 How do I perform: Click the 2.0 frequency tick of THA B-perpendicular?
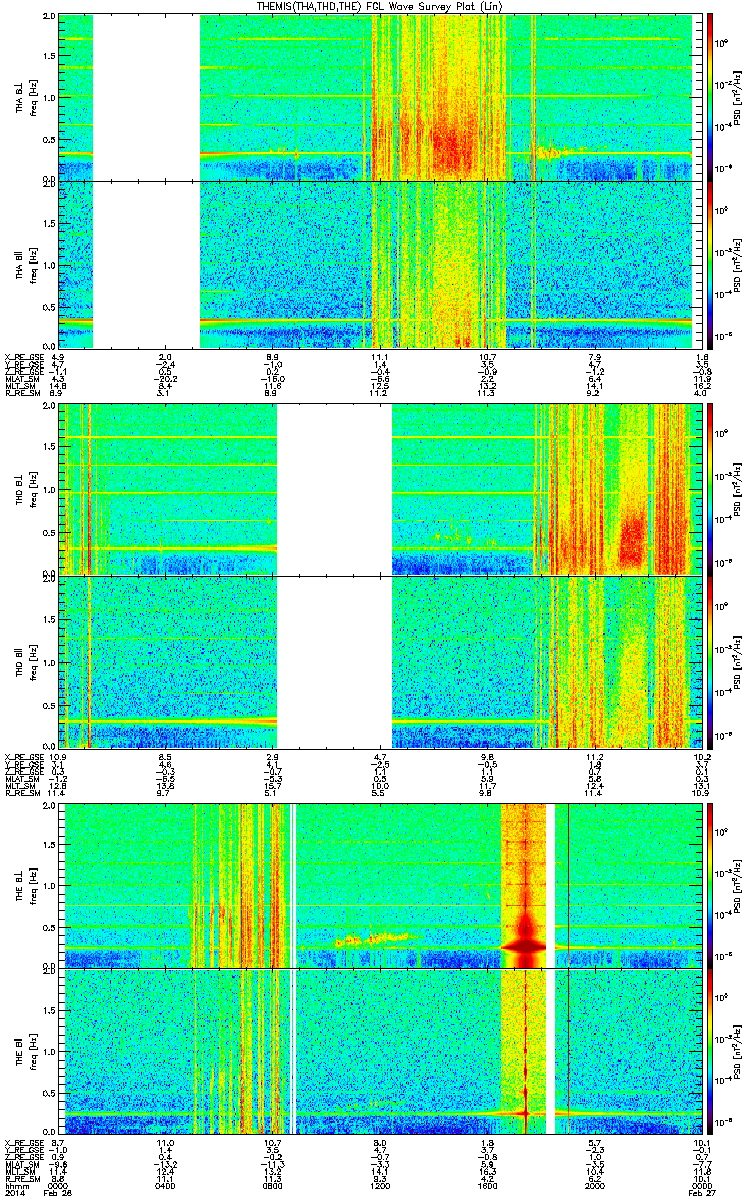pos(50,18)
